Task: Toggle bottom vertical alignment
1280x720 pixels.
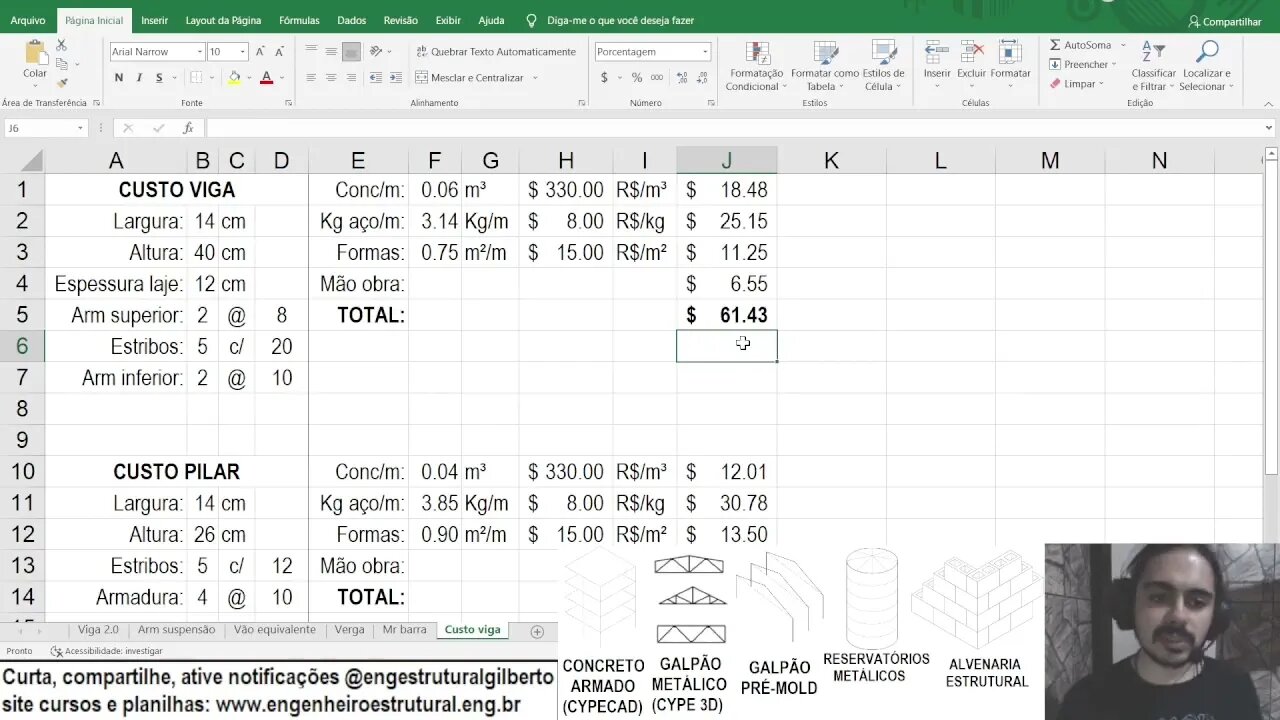Action: [351, 51]
